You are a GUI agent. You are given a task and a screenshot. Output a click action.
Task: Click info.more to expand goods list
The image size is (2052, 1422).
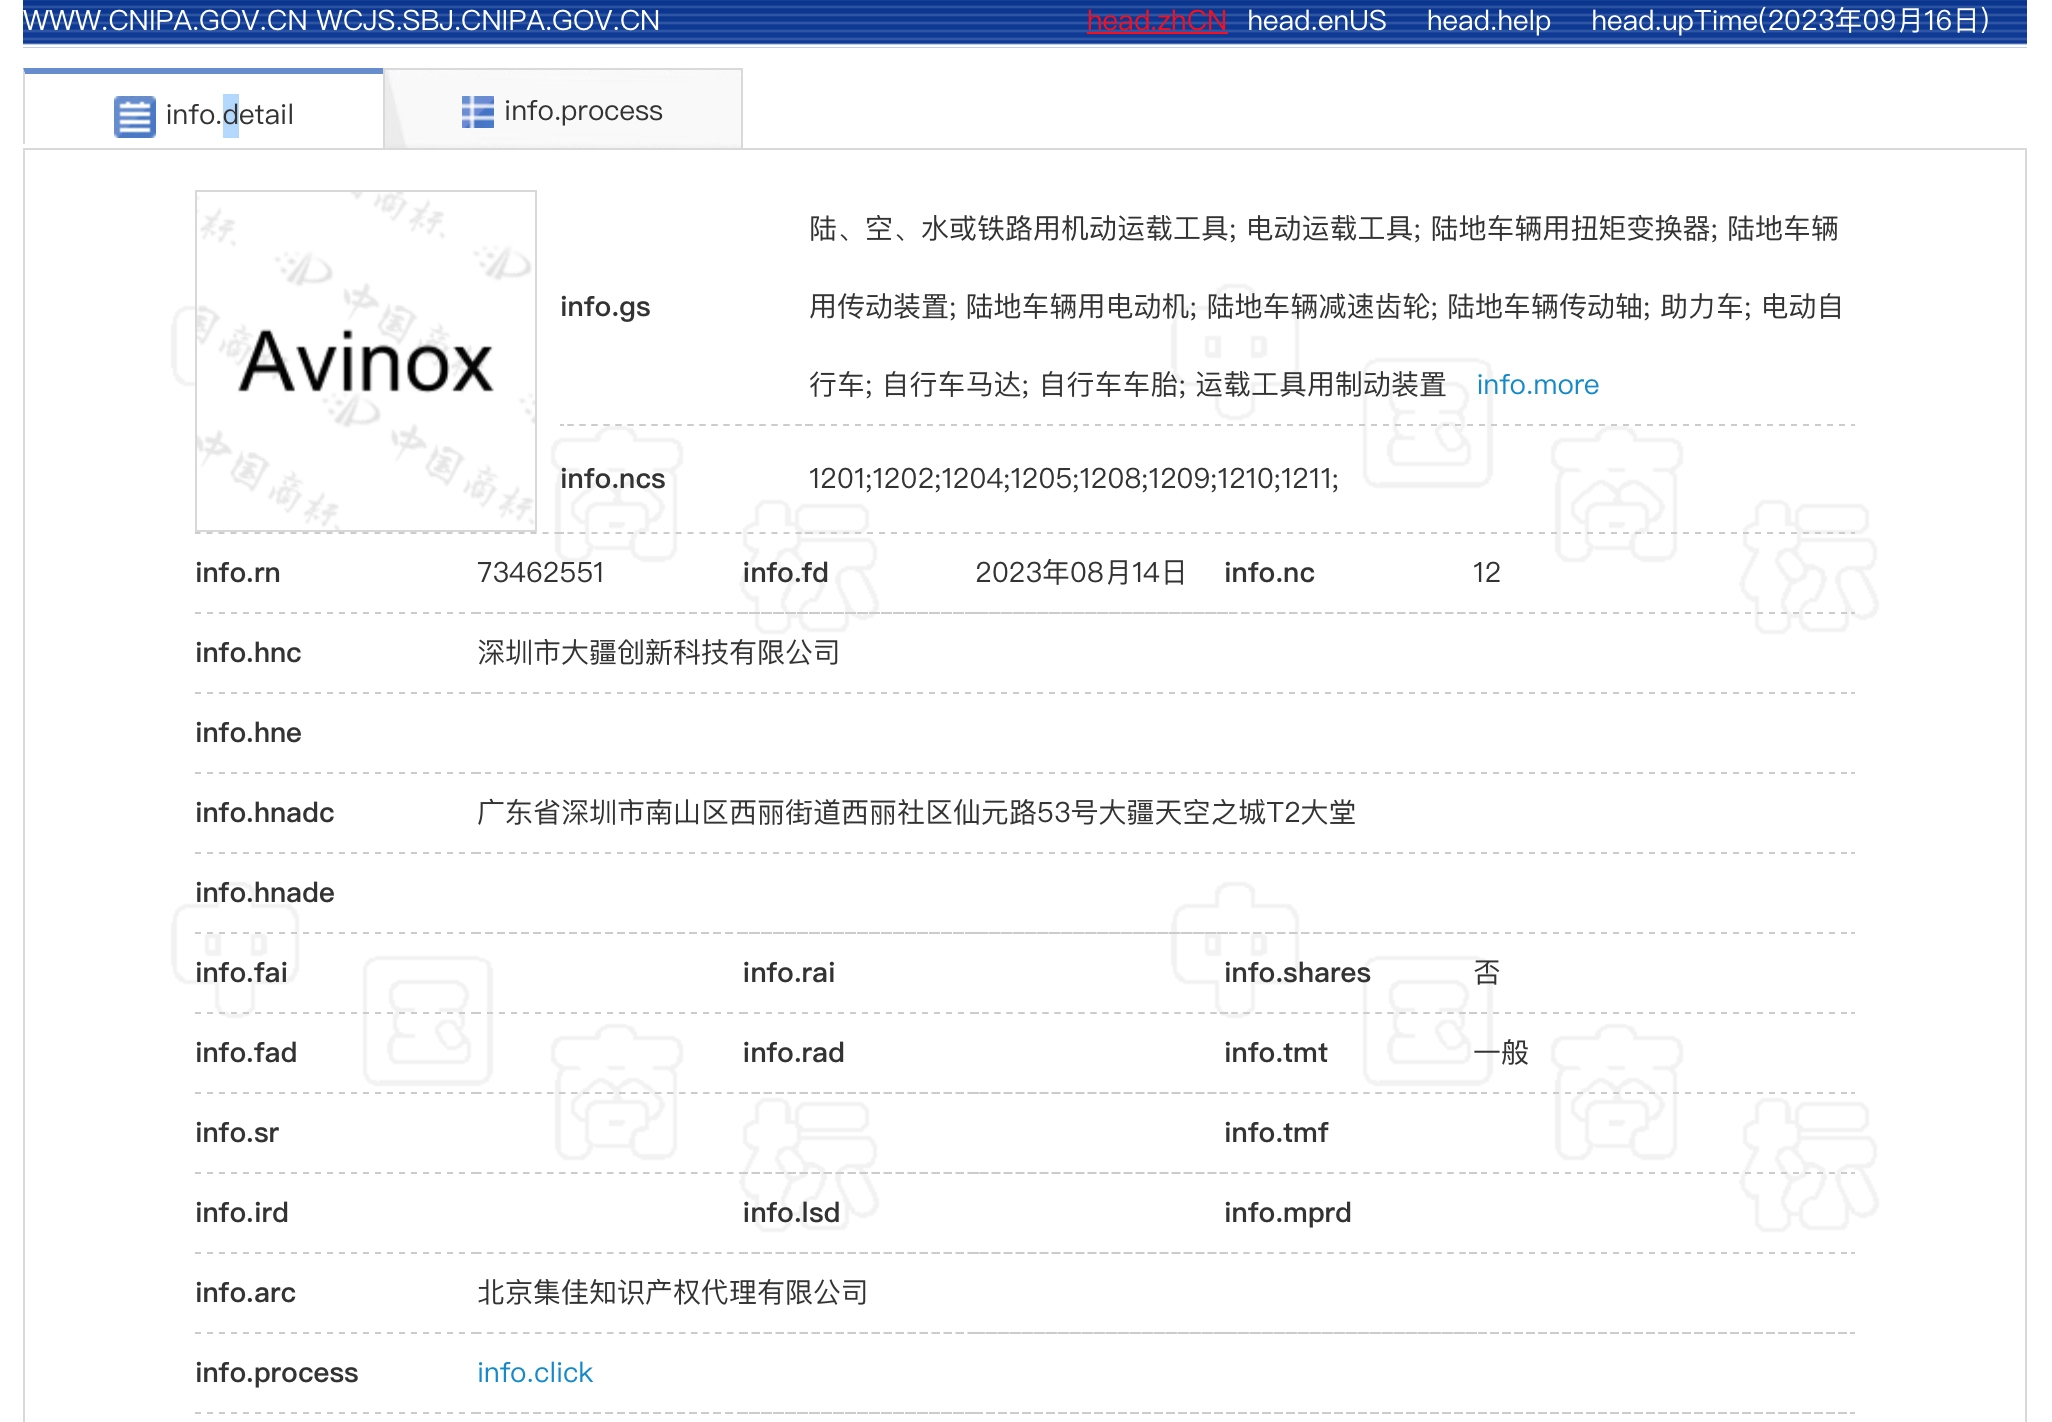pyautogui.click(x=1537, y=385)
